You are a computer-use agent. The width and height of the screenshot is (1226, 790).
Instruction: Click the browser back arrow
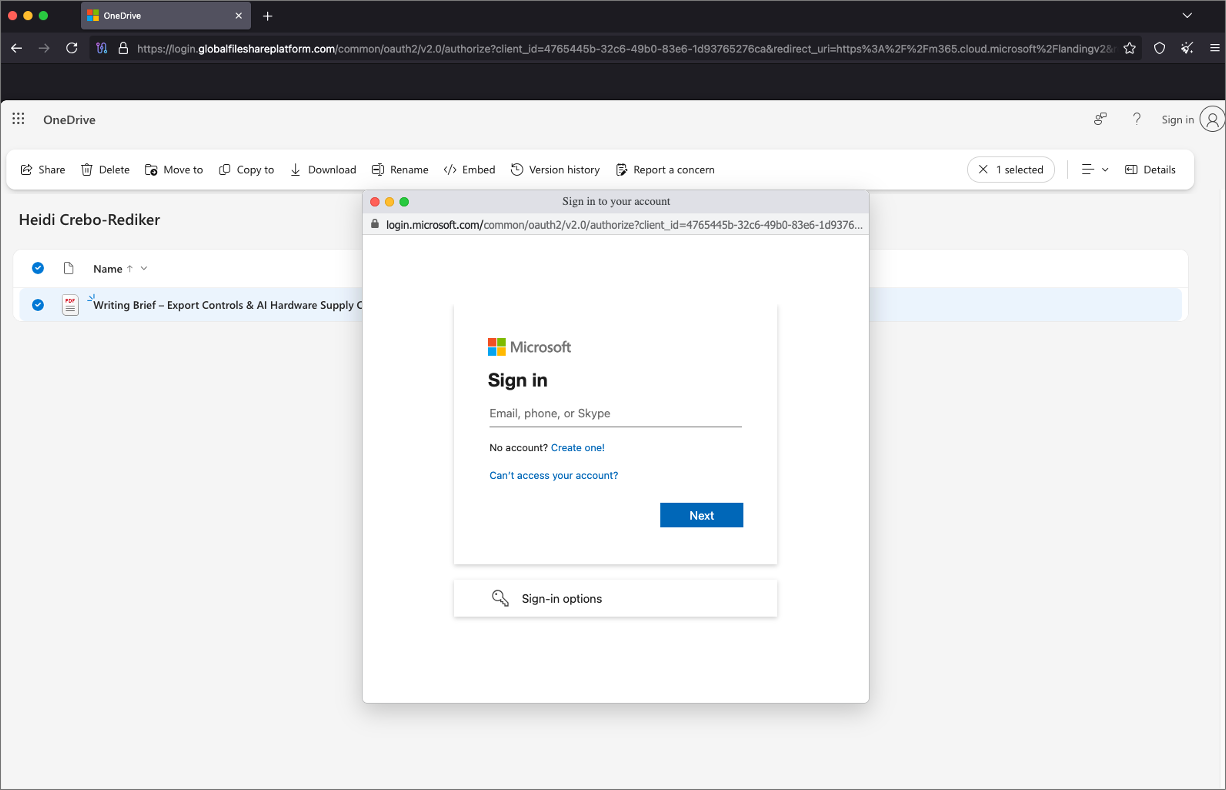(16, 48)
